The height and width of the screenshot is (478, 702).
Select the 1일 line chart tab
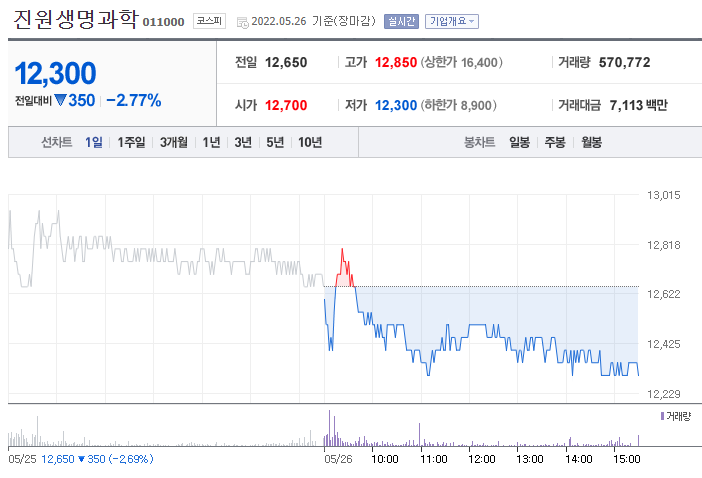click(x=94, y=142)
